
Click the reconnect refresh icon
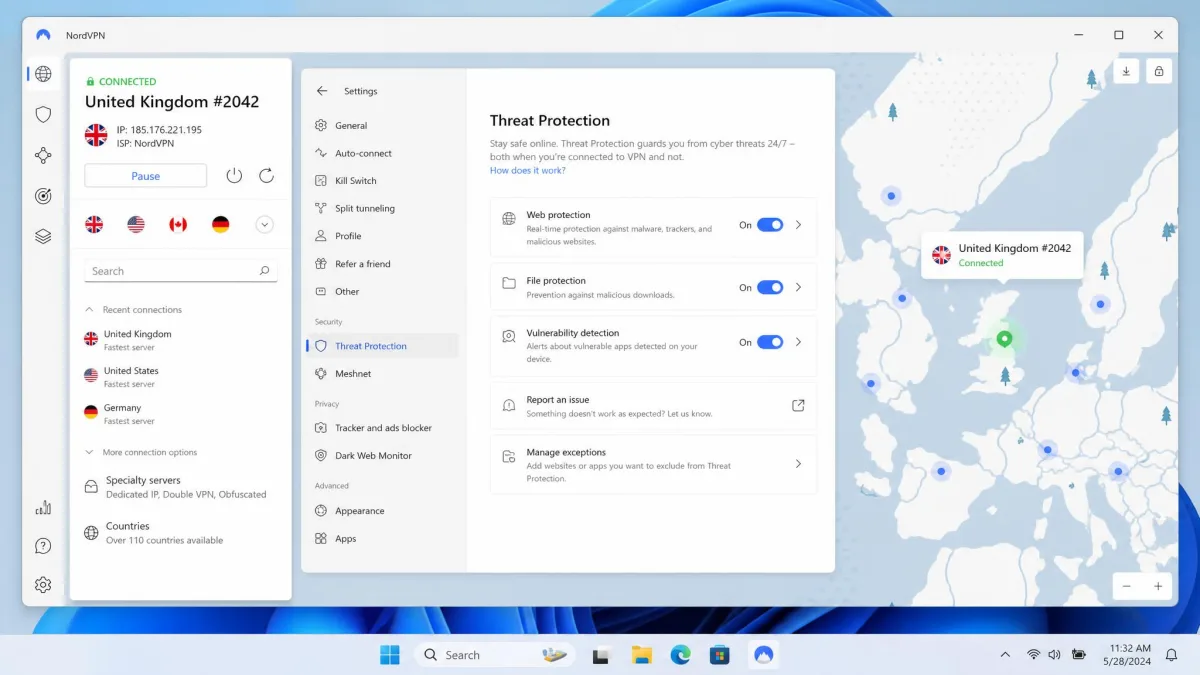(266, 176)
